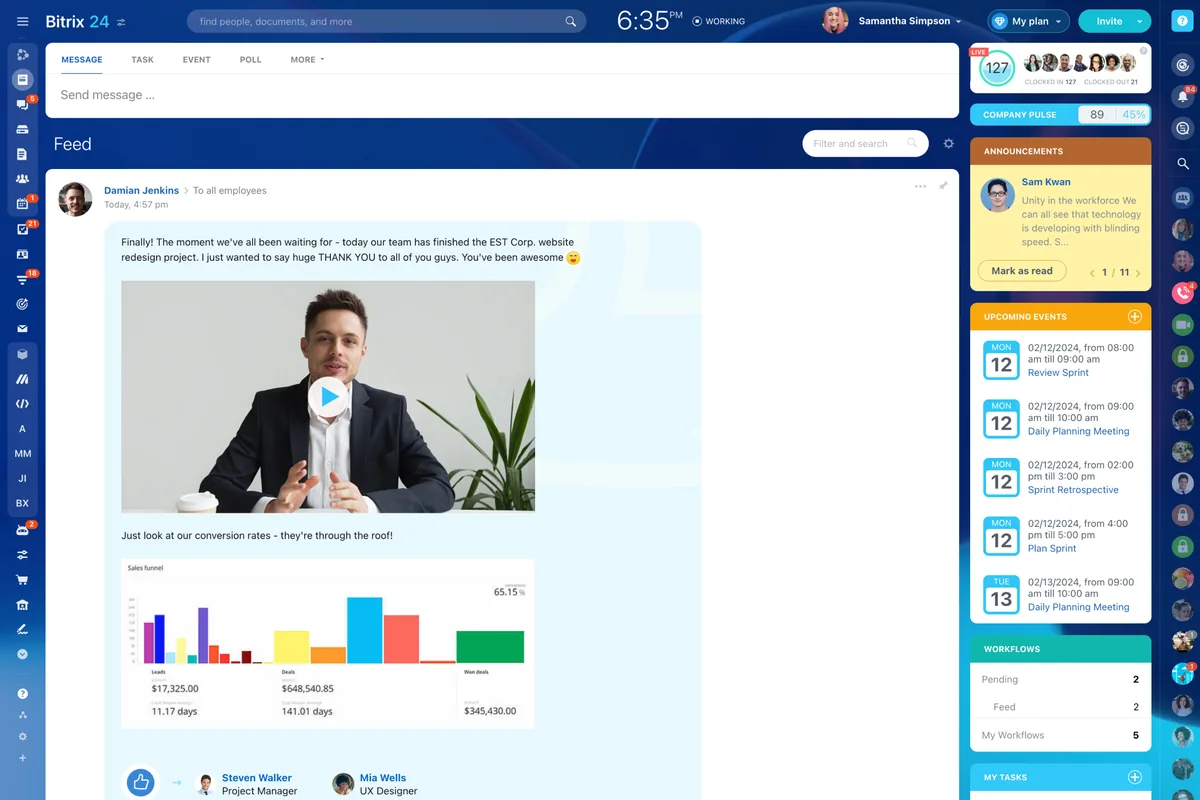Viewport: 1200px width, 800px height.
Task: Open Steven Walker profile link
Action: coord(257,778)
